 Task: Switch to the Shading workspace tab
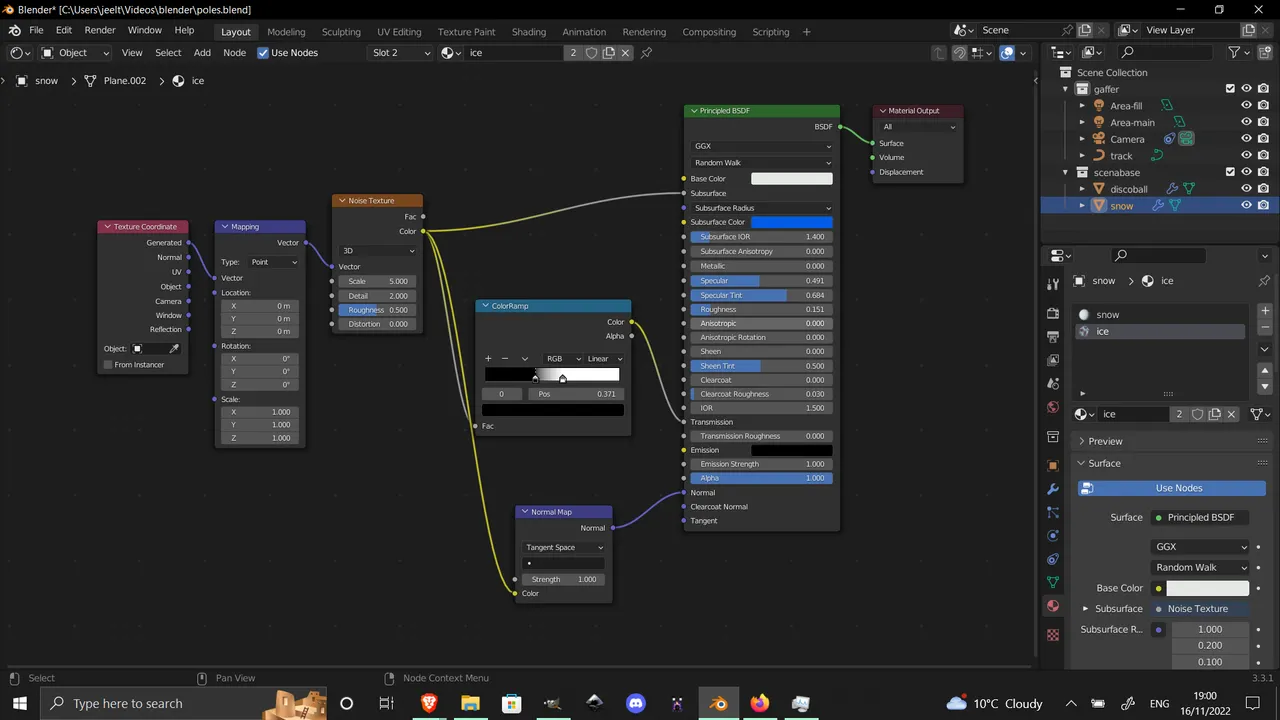pyautogui.click(x=529, y=31)
